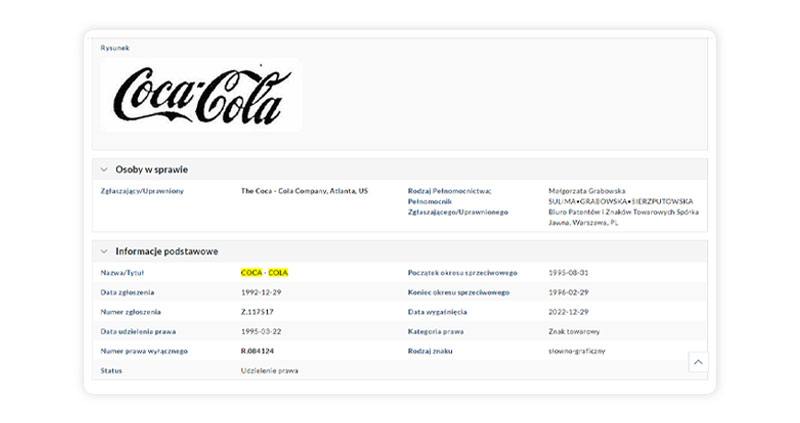Click the Jawna, Warszawa, PL text
This screenshot has width=800, height=423.
point(583,222)
